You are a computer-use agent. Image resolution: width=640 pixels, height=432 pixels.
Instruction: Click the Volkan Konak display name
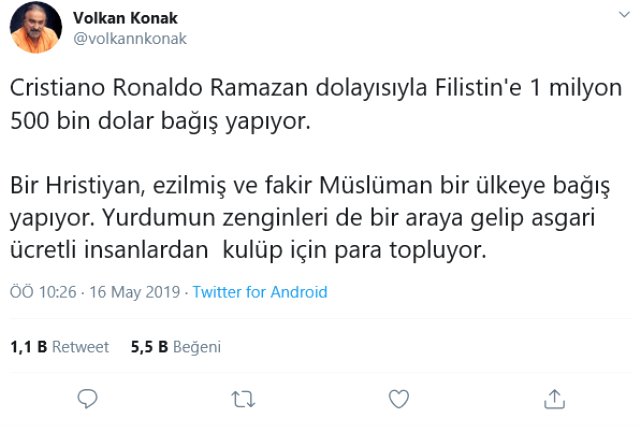125,17
